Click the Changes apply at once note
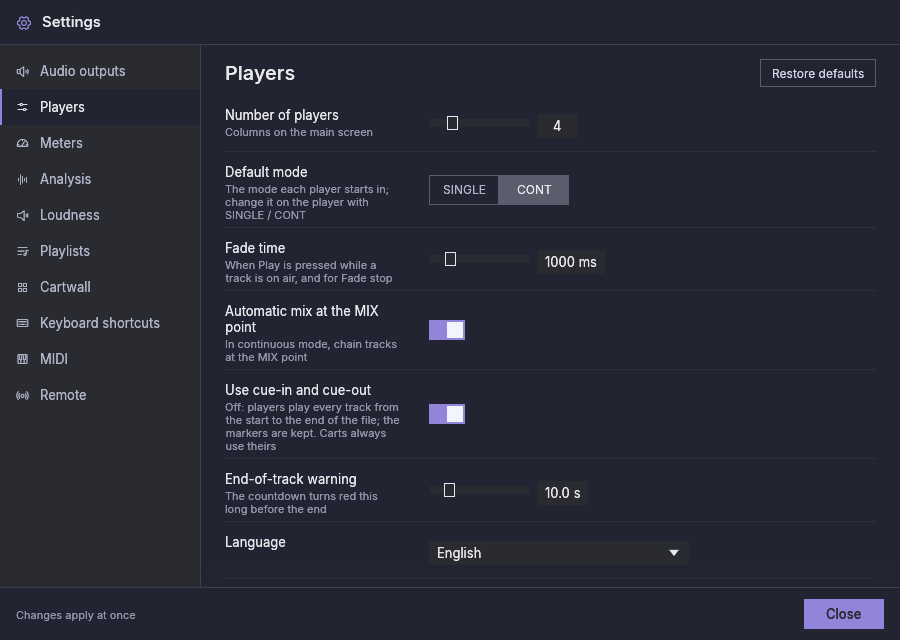 point(76,615)
